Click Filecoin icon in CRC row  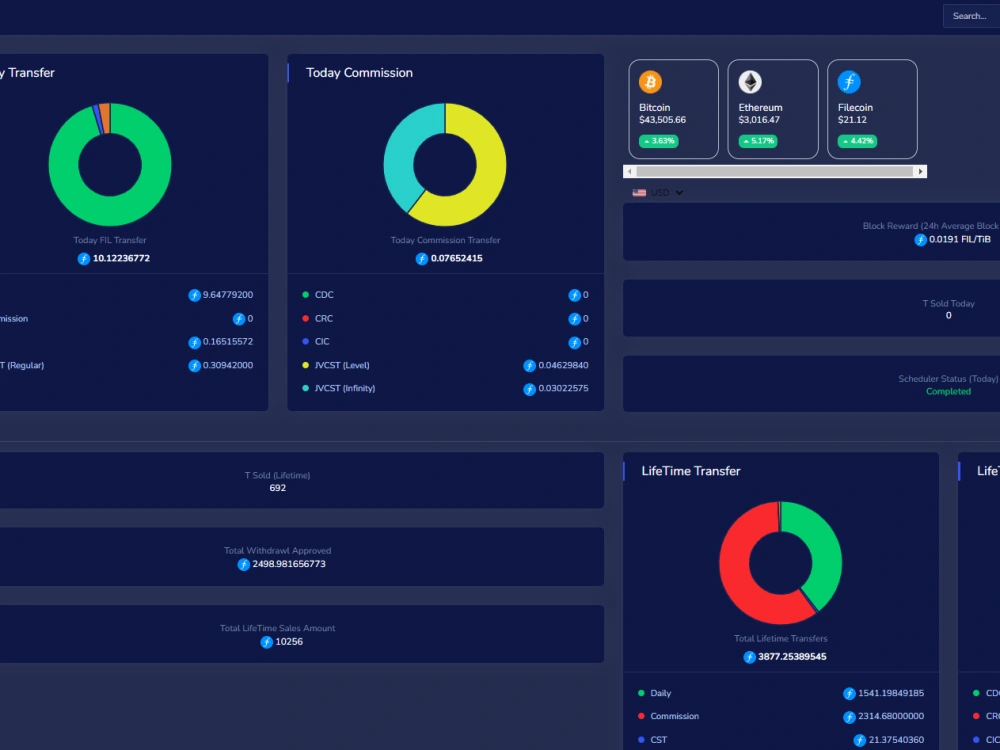575,319
